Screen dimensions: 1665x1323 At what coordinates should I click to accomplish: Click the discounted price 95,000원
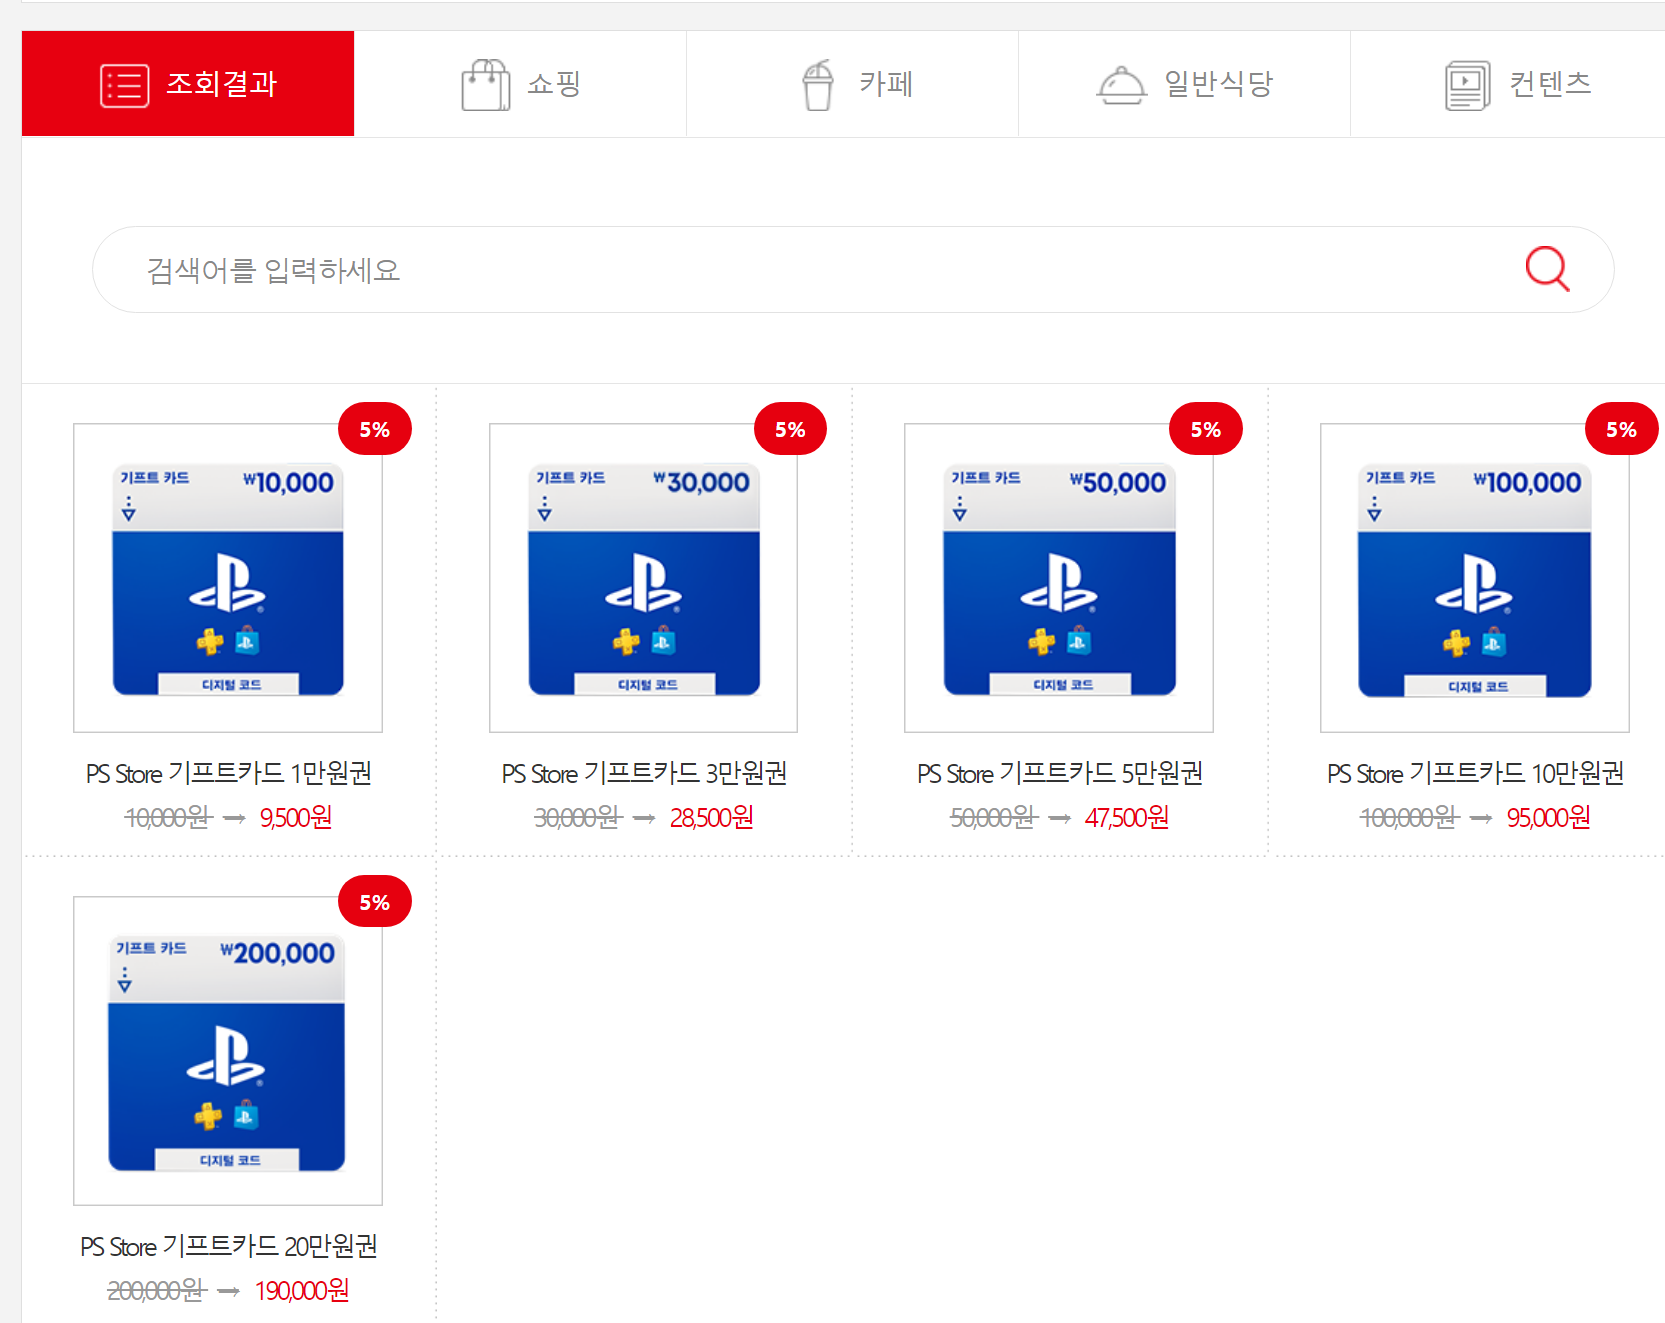pyautogui.click(x=1549, y=818)
